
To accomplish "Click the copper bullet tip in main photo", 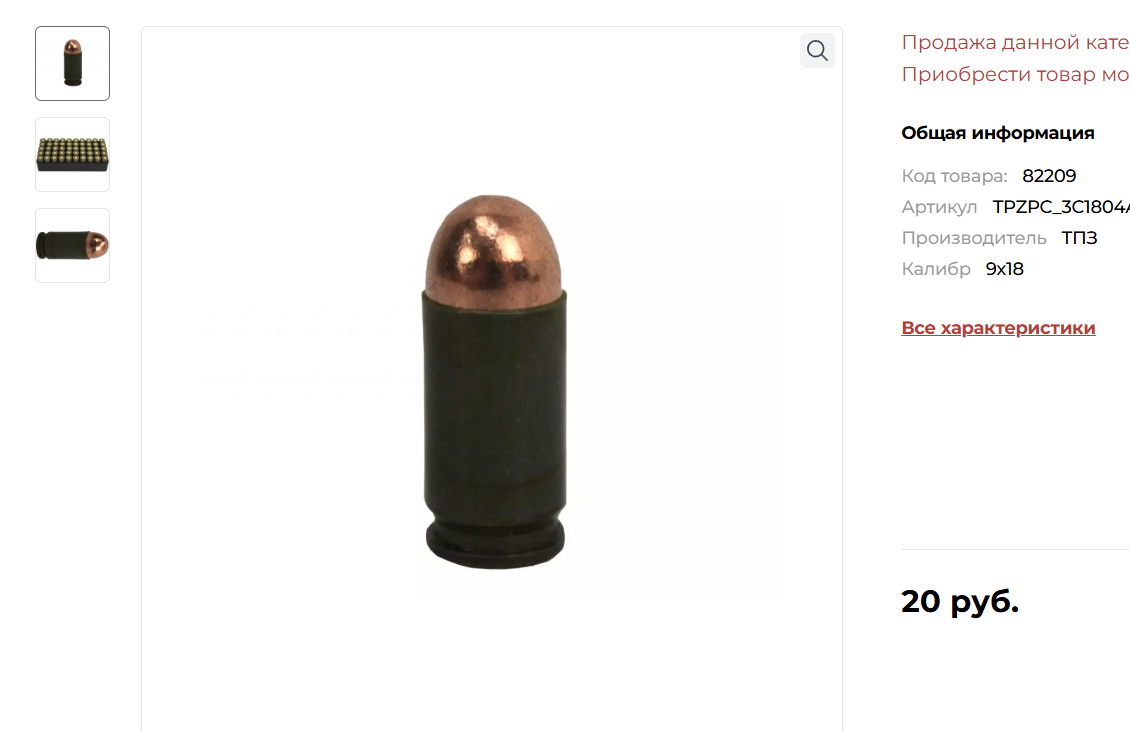I will 493,249.
